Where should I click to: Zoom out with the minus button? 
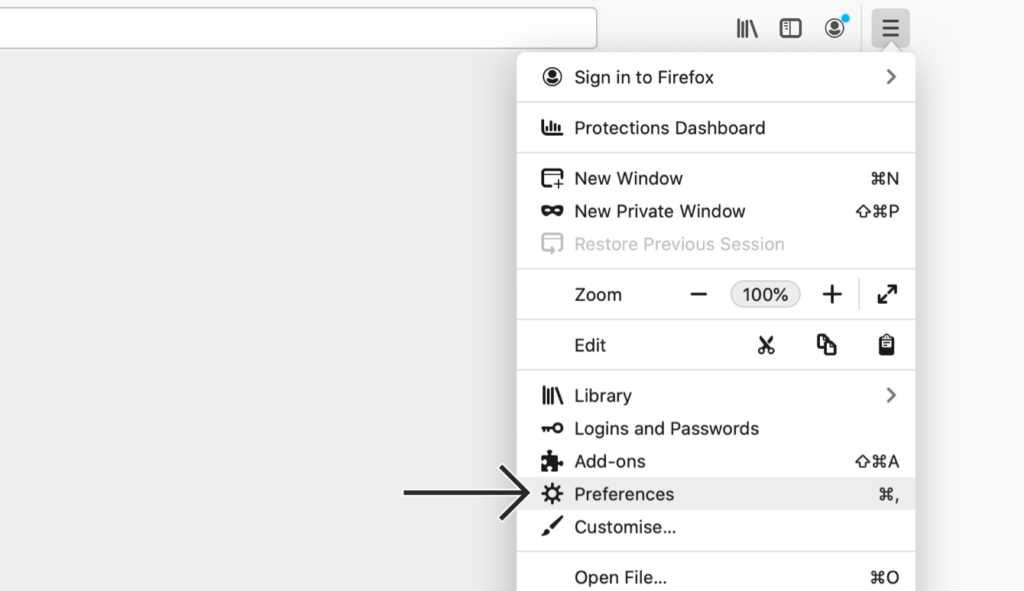tap(699, 295)
